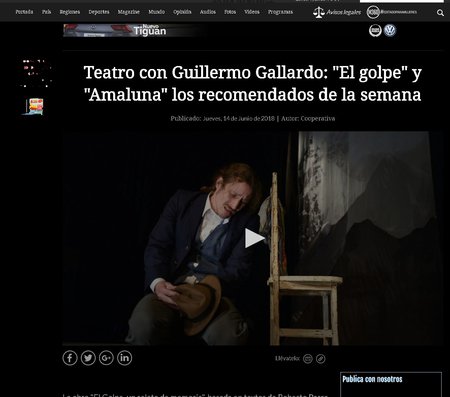450x397 pixels.
Task: Open the Publica con nosotros box
Action: click(x=391, y=384)
